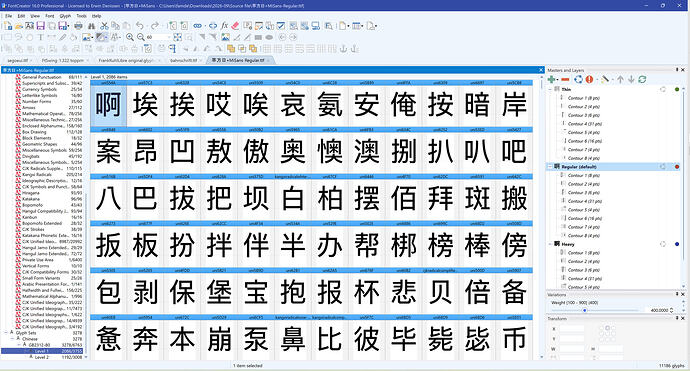This screenshot has width=690, height=371.
Task: Click the New font toolbar icon
Action: (7, 26)
